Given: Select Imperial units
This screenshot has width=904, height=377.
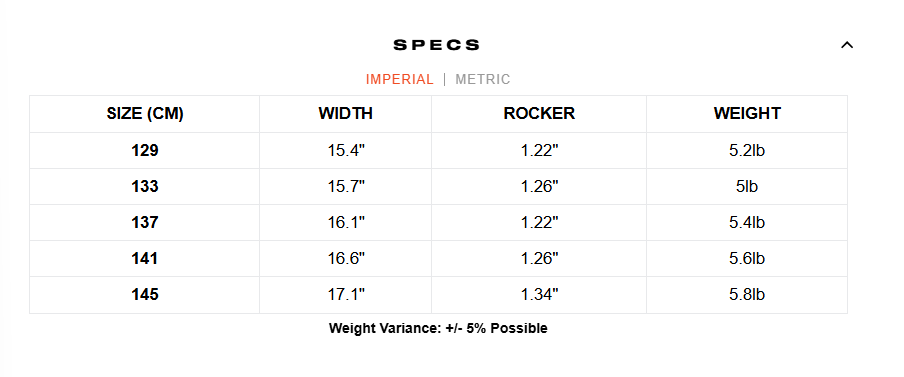Looking at the screenshot, I should (x=399, y=80).
